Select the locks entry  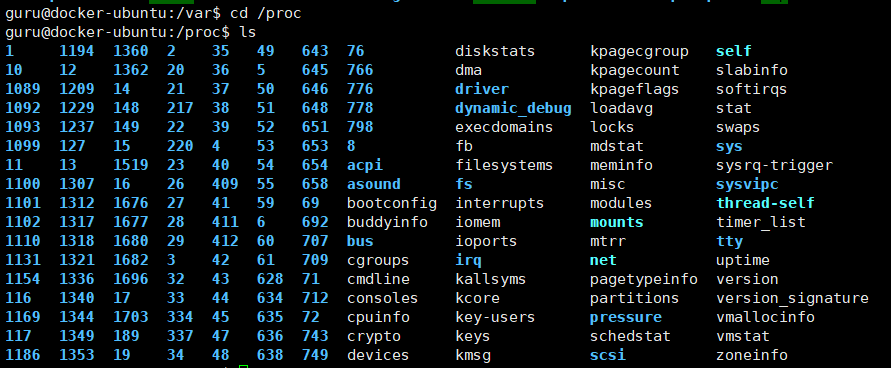click(x=612, y=128)
